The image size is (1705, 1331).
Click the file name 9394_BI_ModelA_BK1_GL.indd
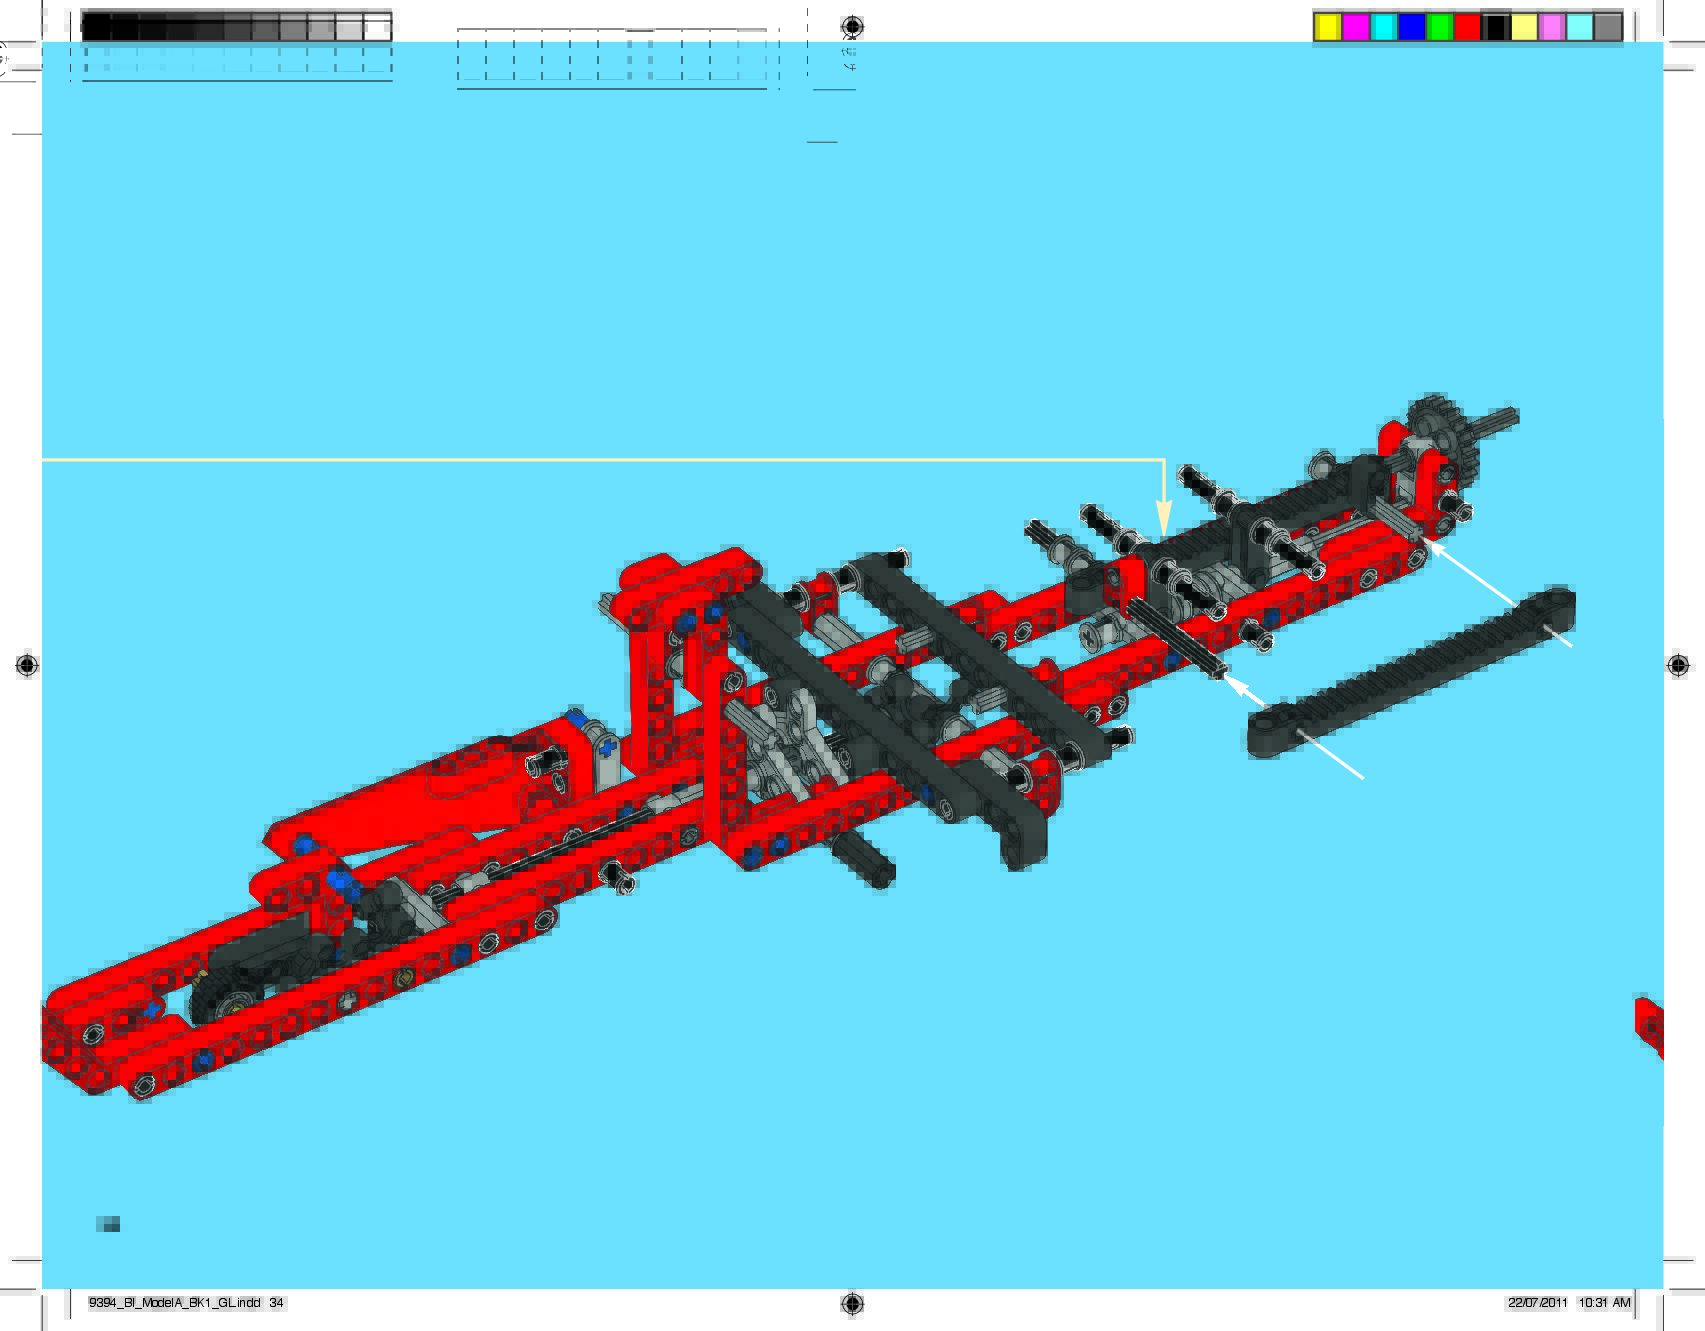click(x=175, y=1303)
